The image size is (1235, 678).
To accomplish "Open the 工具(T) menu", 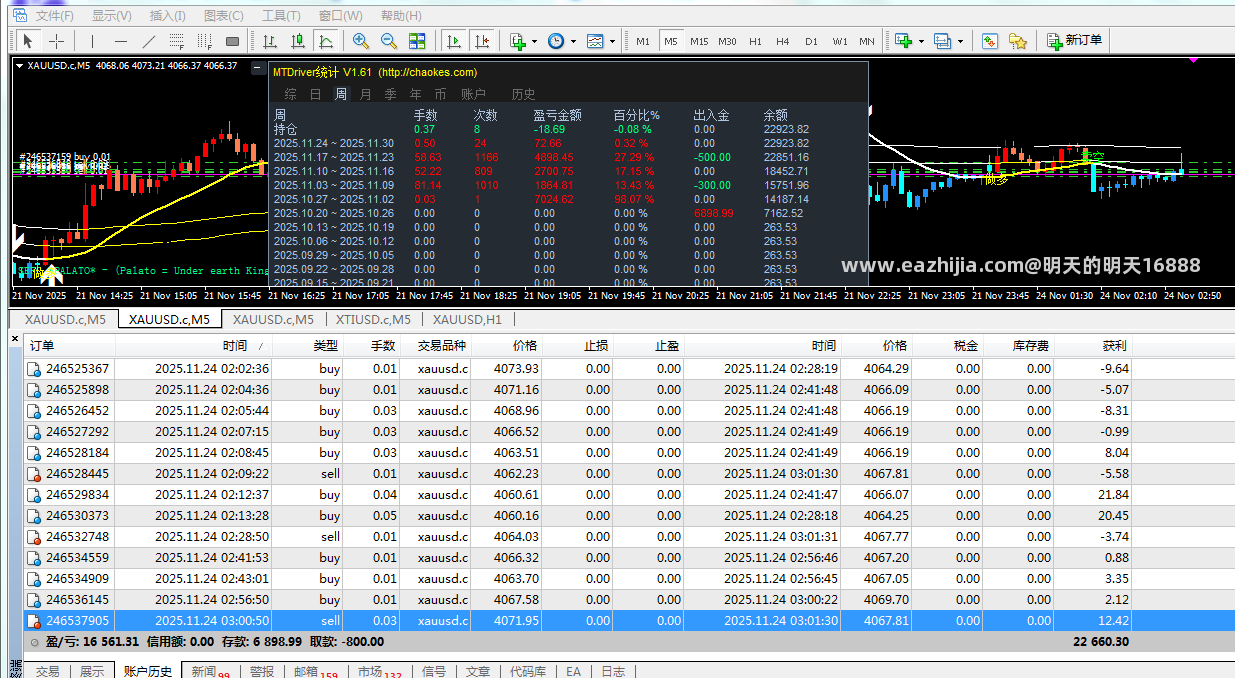I will click(281, 16).
